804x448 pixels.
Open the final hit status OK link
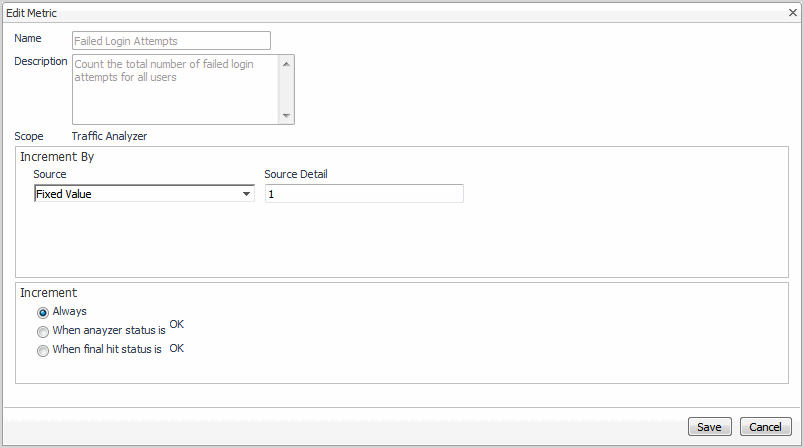[177, 349]
